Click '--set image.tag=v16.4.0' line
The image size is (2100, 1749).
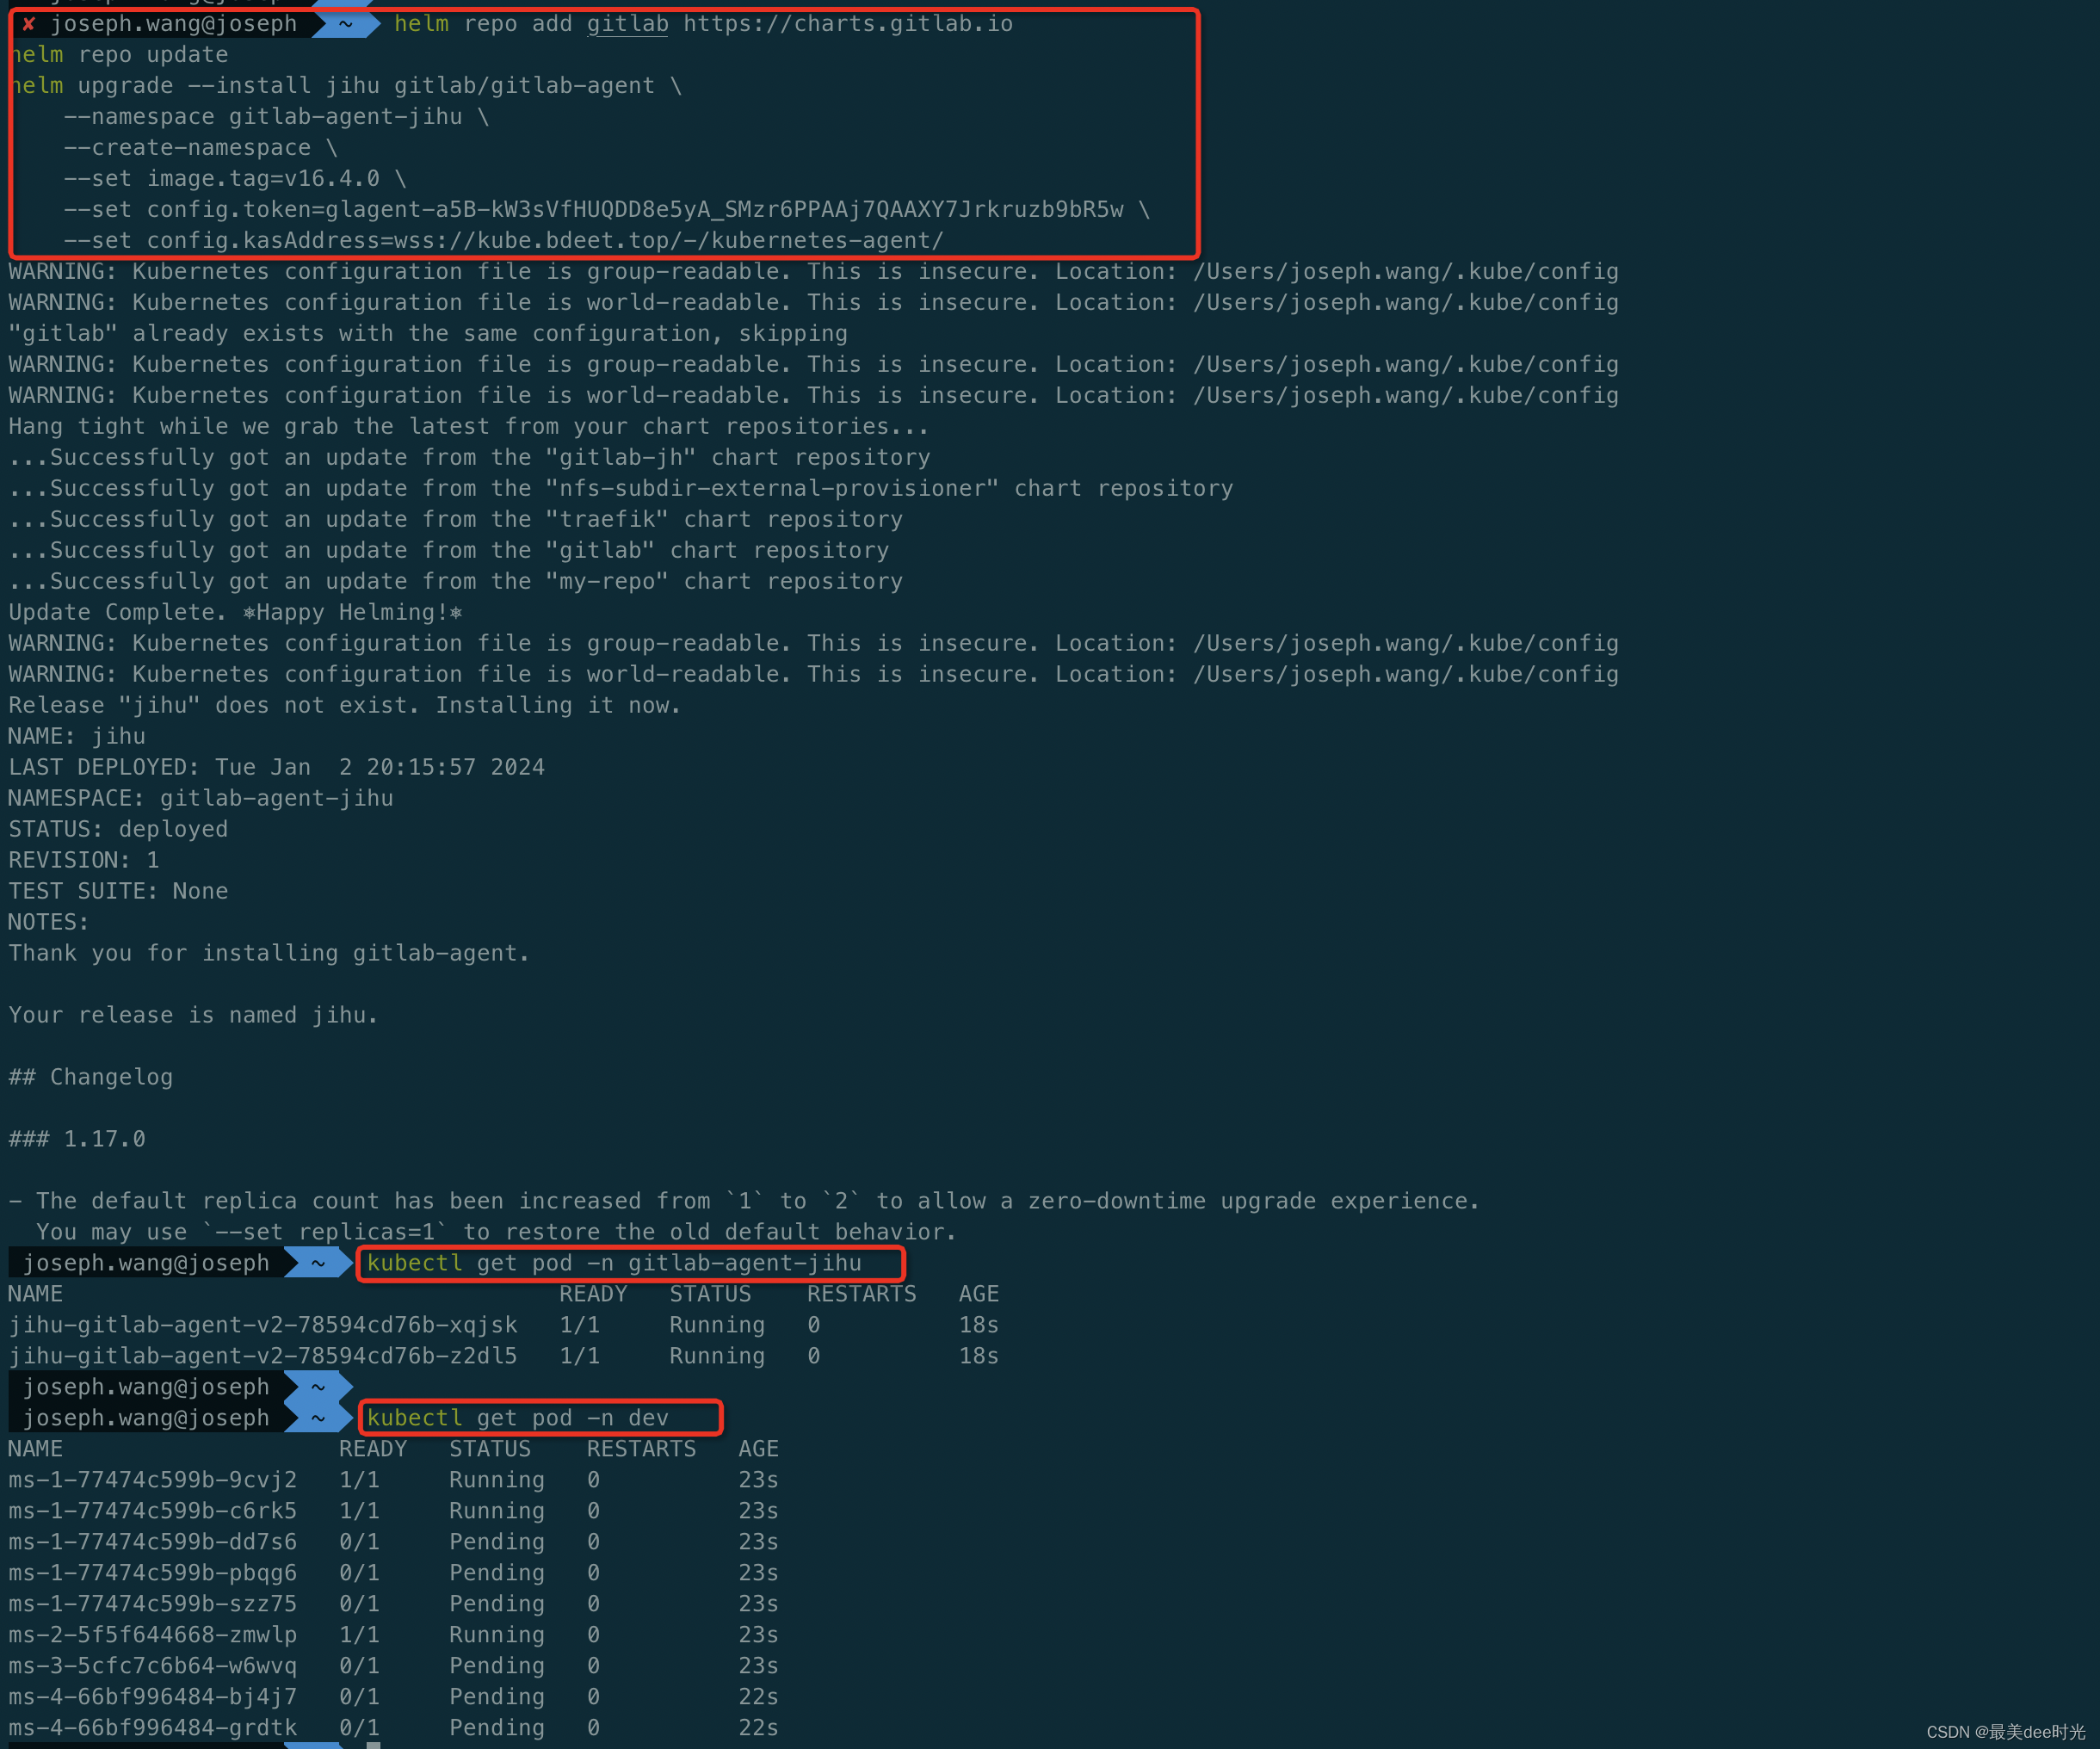tap(235, 179)
